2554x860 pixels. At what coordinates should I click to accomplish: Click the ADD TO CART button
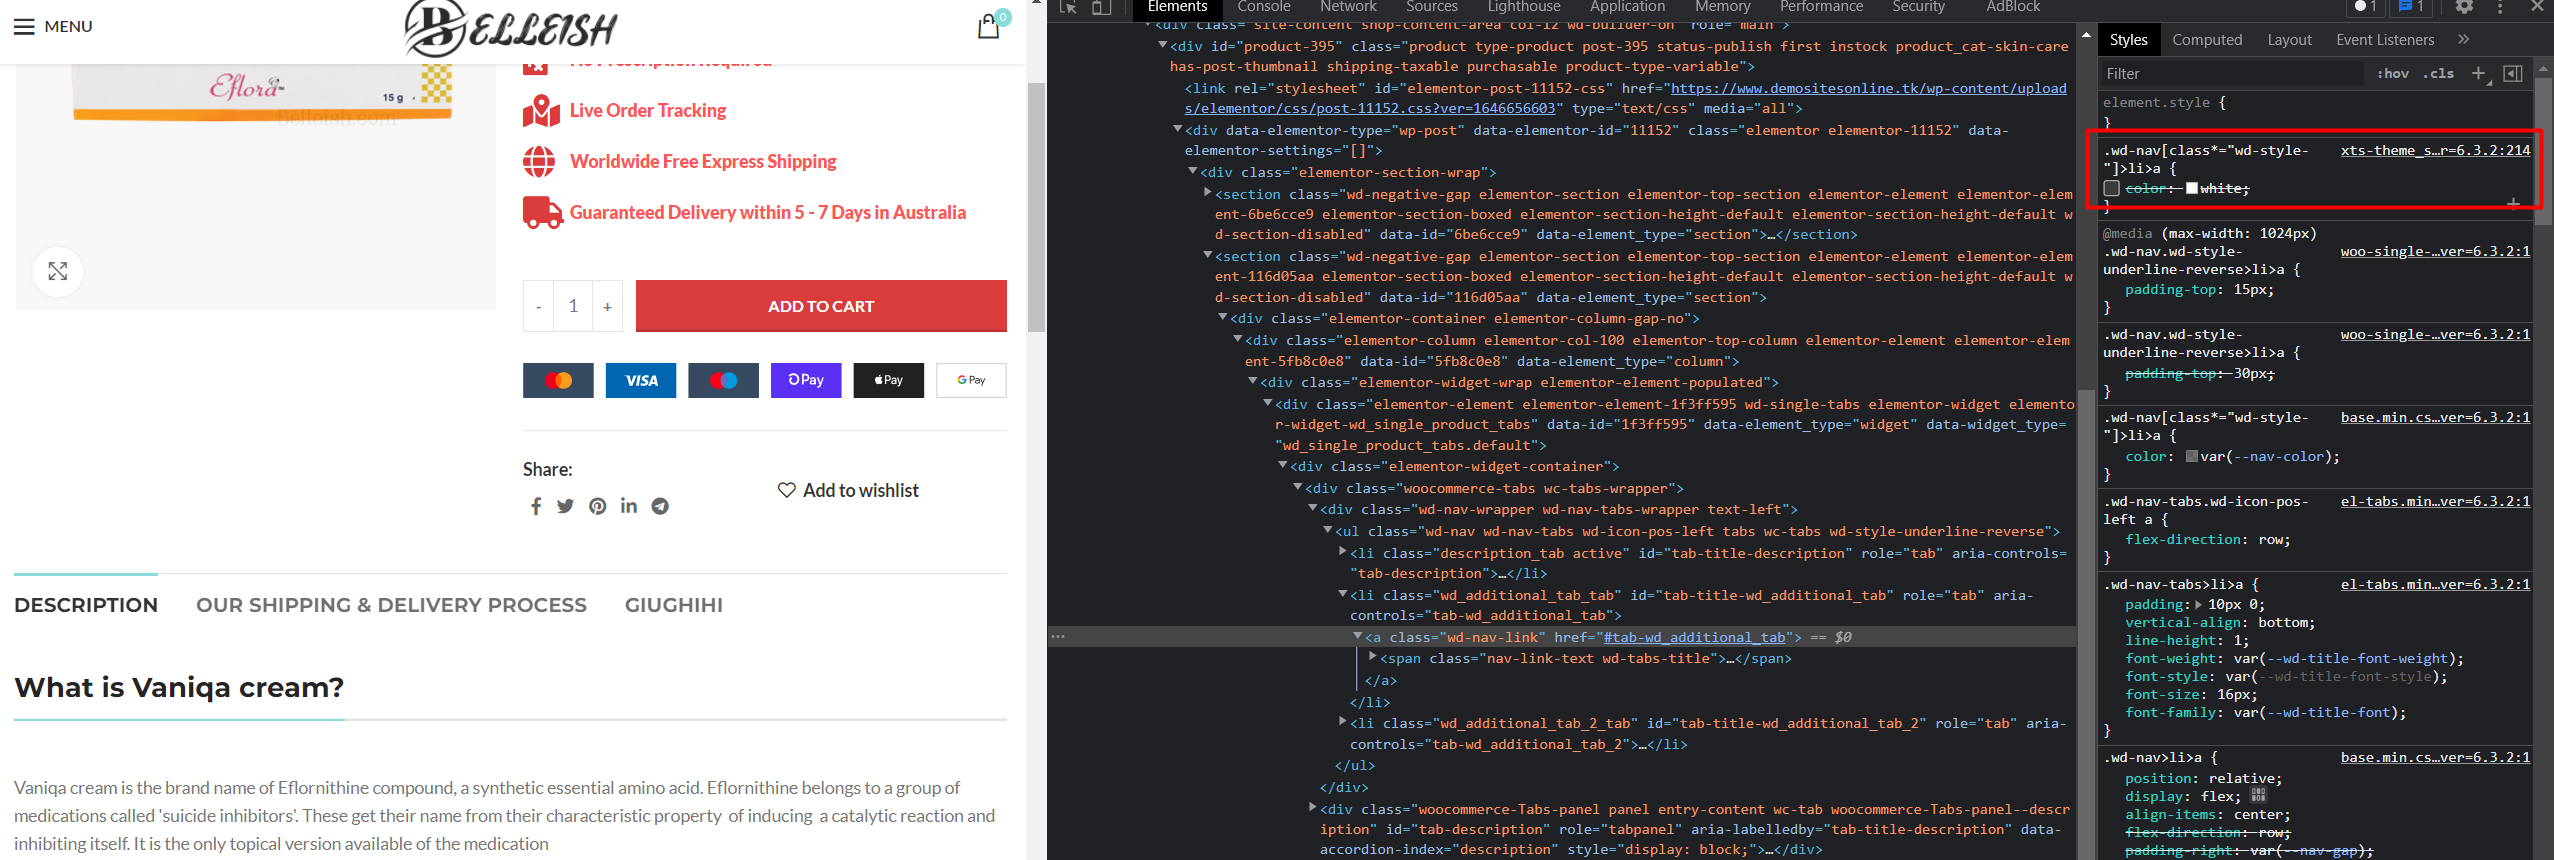[x=821, y=306]
